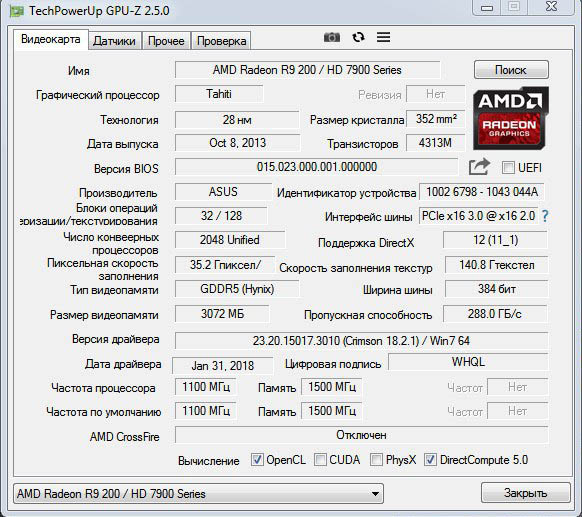Click device ID 1002 6798 - 1043 044A

point(482,192)
